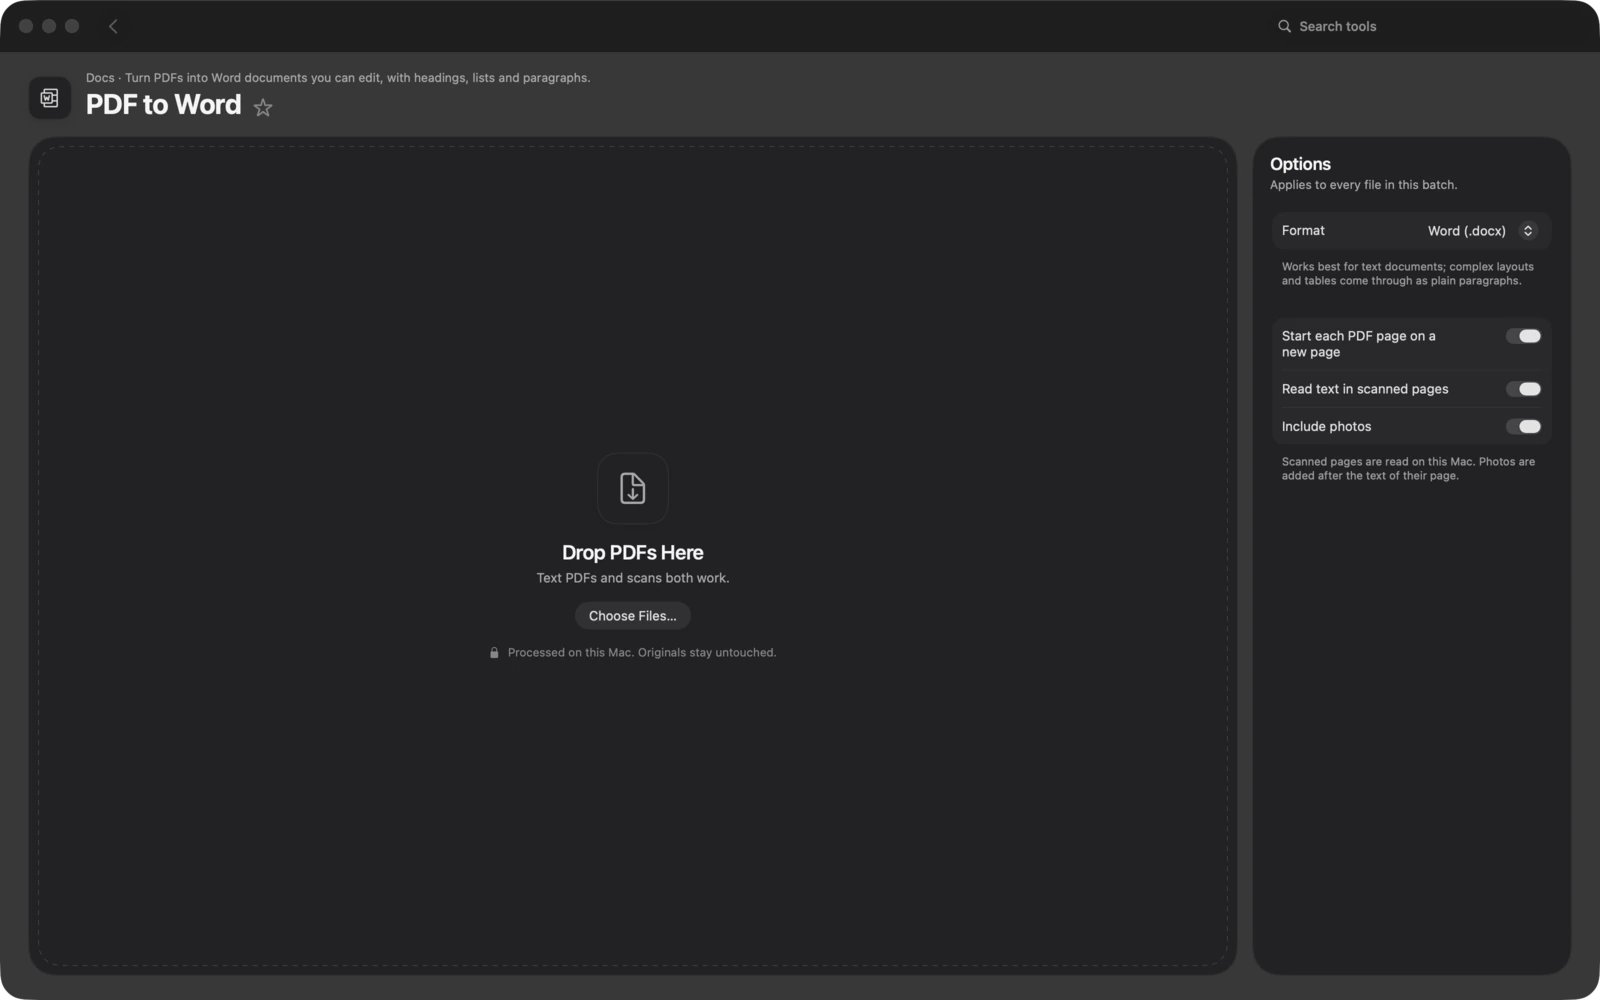Click the Options panel heading
The image size is (1600, 1000).
pos(1300,164)
